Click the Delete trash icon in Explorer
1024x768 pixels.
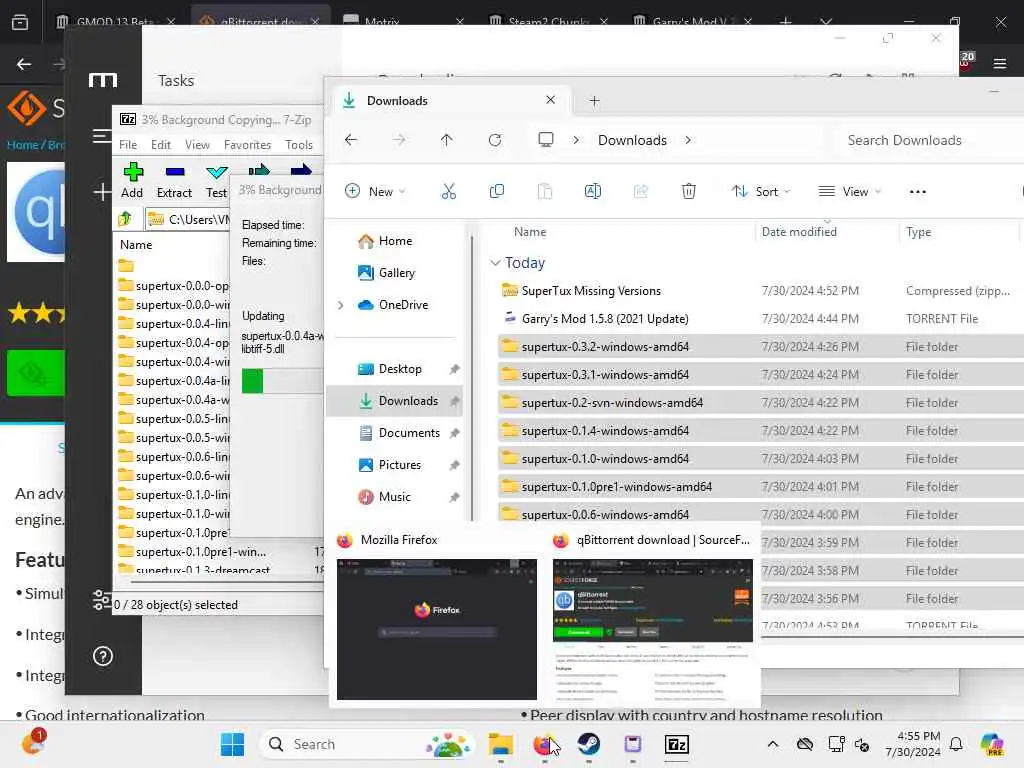[x=688, y=191]
